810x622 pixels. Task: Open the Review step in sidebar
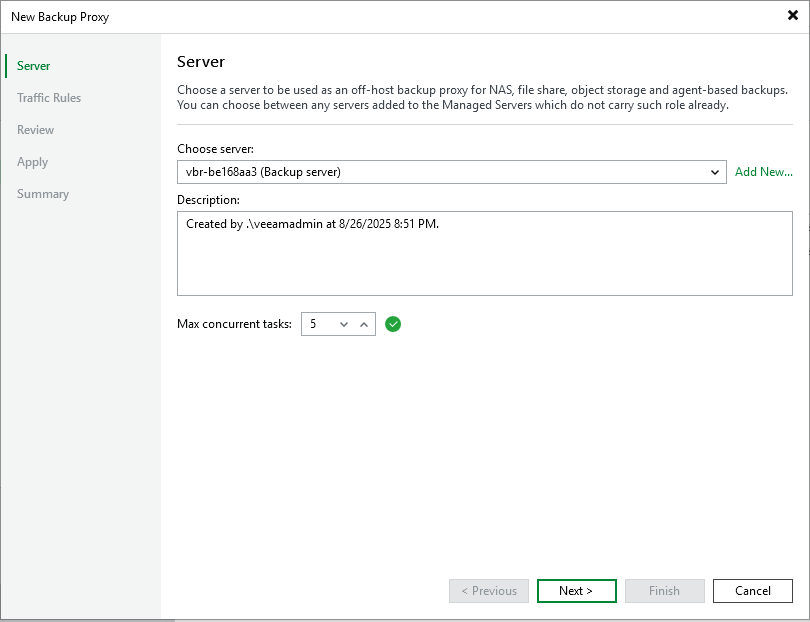click(36, 130)
